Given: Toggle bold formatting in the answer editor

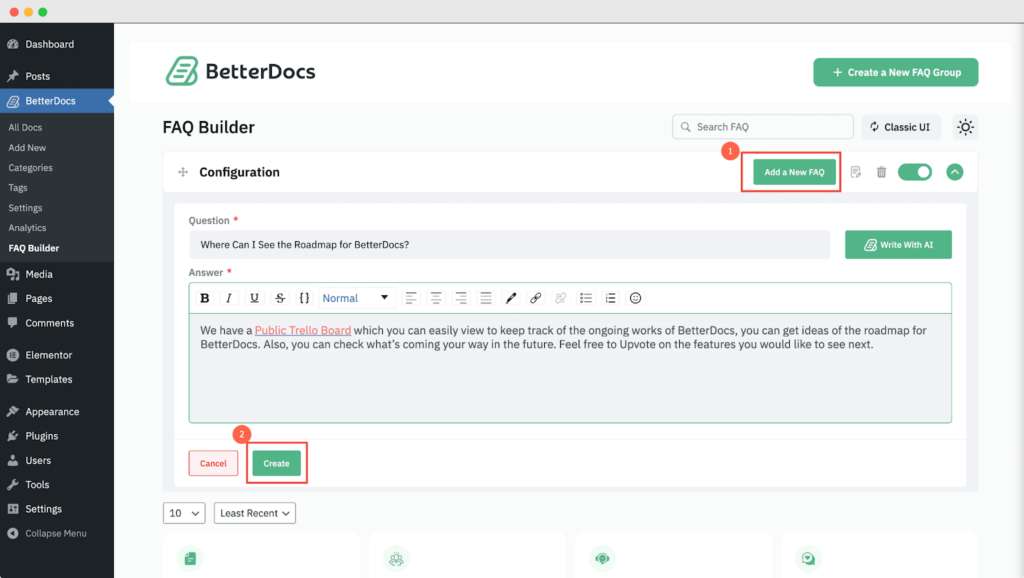Looking at the screenshot, I should click(x=204, y=297).
